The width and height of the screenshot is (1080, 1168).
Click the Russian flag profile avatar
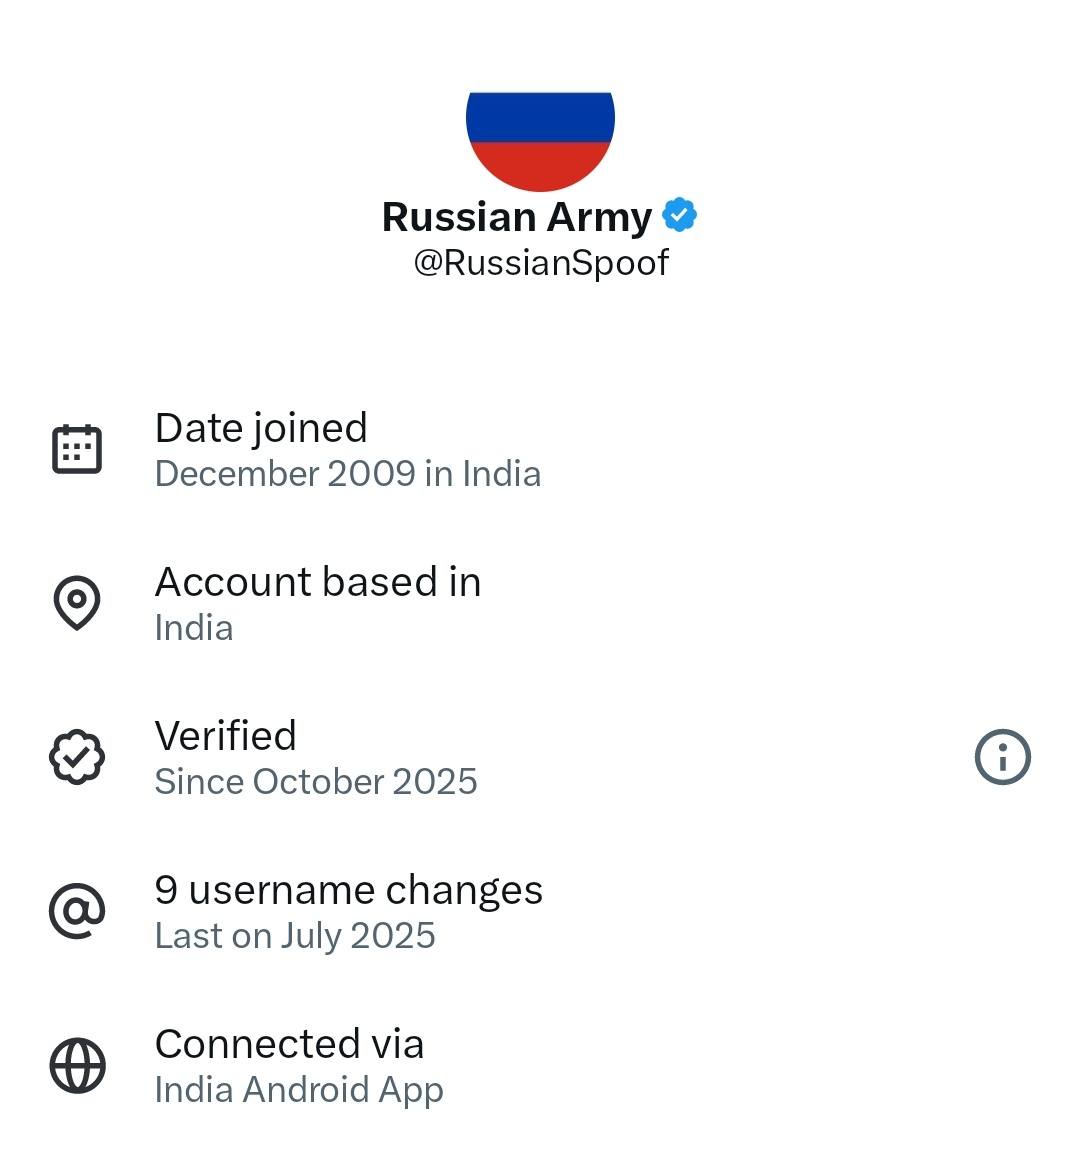point(540,140)
